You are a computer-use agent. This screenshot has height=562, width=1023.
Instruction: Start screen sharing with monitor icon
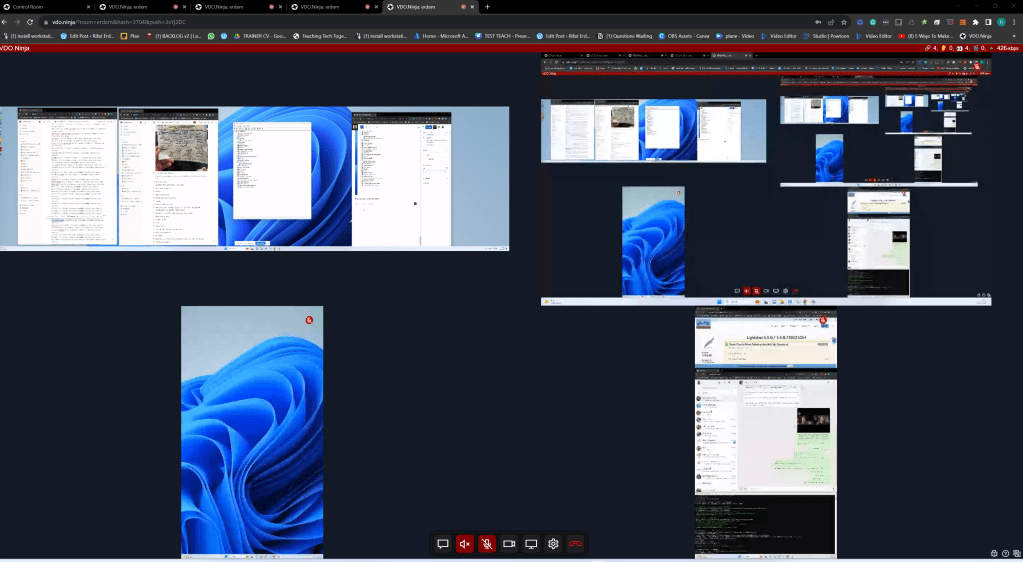point(531,544)
